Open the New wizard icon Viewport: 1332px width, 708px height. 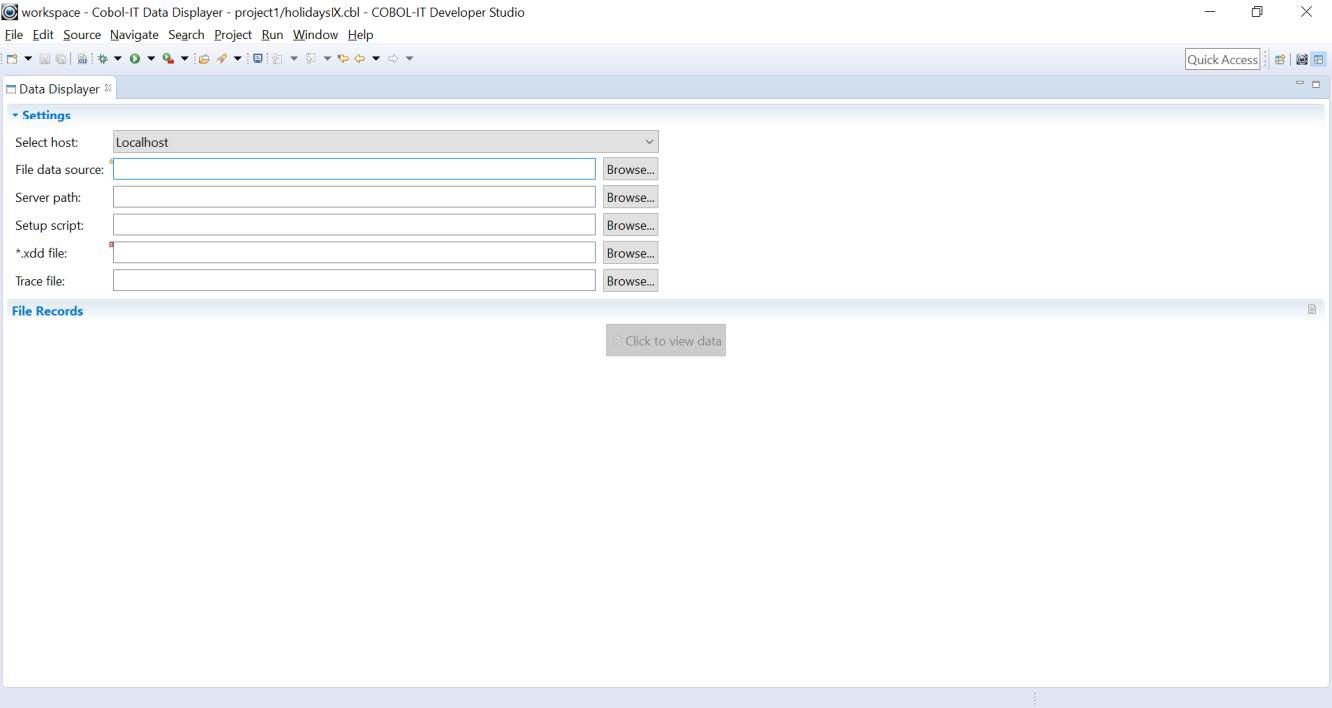point(14,57)
